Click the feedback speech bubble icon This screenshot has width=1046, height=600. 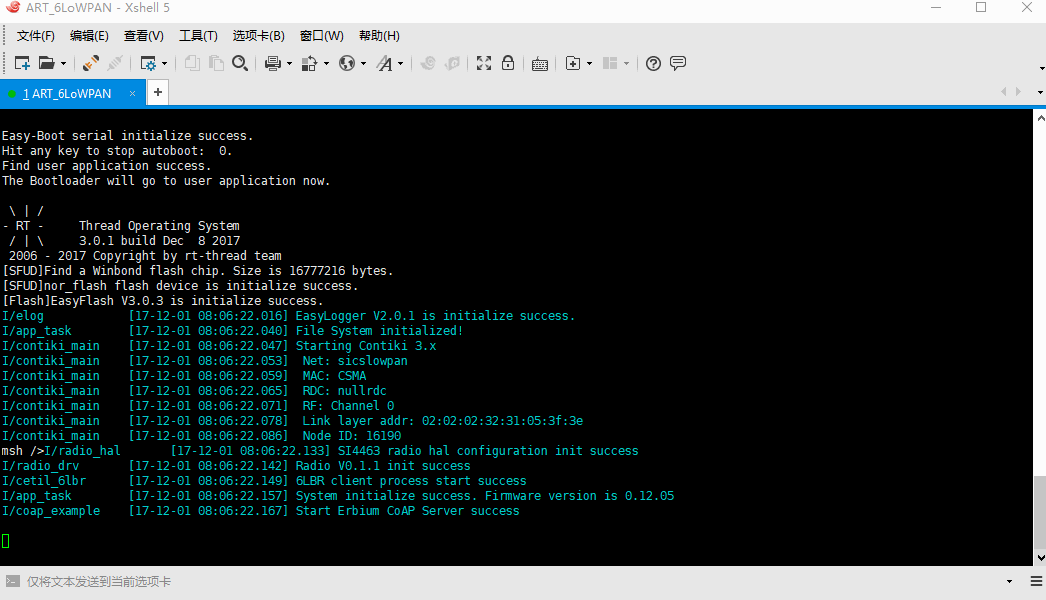click(678, 63)
